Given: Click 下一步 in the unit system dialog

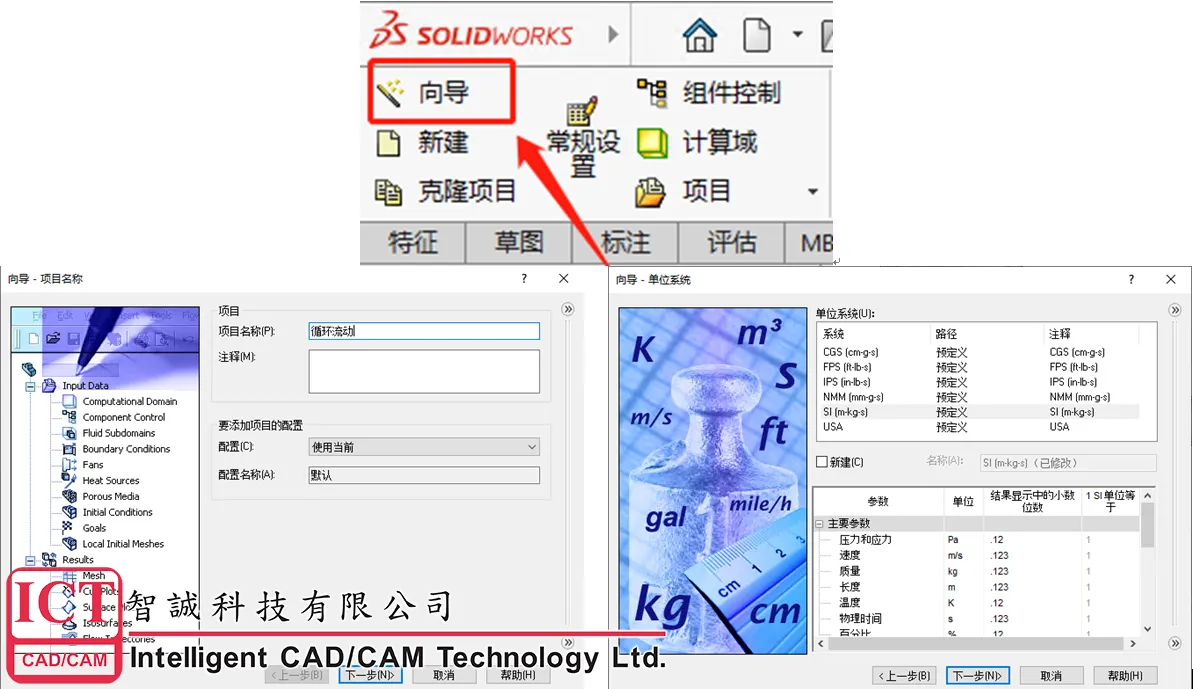Looking at the screenshot, I should (977, 676).
